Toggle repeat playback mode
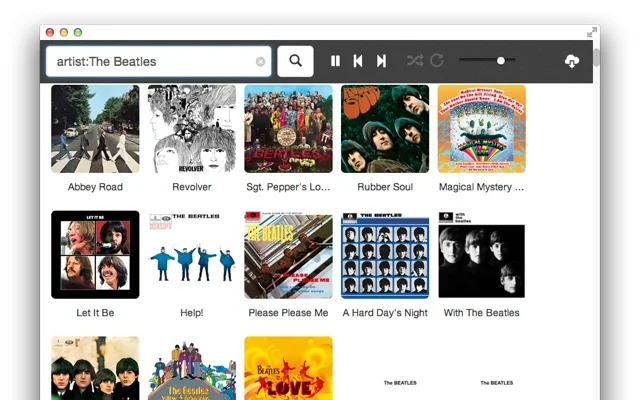Image resolution: width=640 pixels, height=400 pixels. [x=437, y=61]
